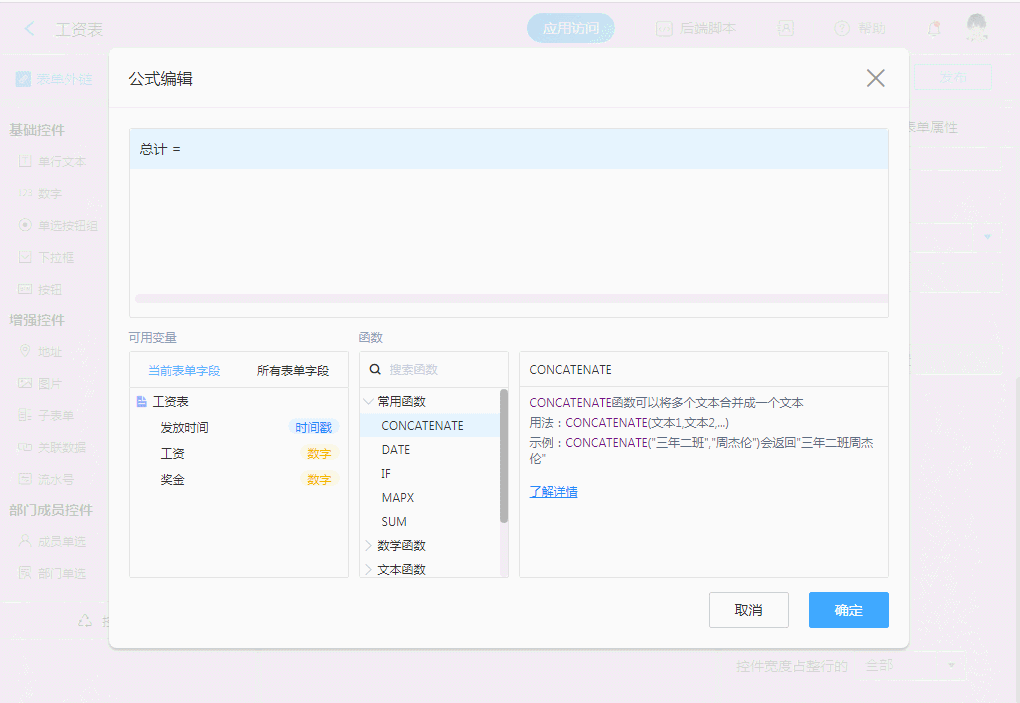This screenshot has width=1020, height=703.
Task: Open the notification bell icon
Action: click(x=934, y=29)
